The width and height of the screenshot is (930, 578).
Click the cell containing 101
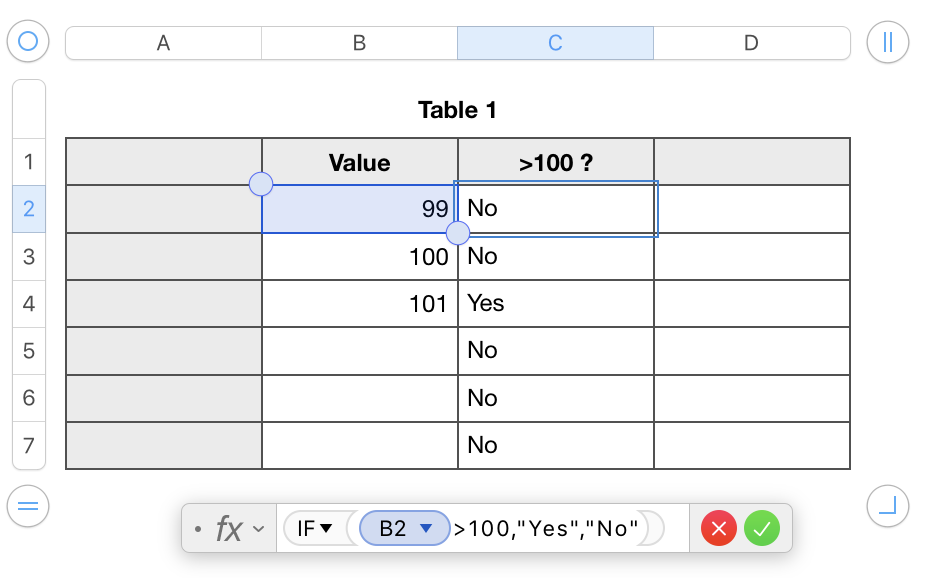click(x=360, y=303)
